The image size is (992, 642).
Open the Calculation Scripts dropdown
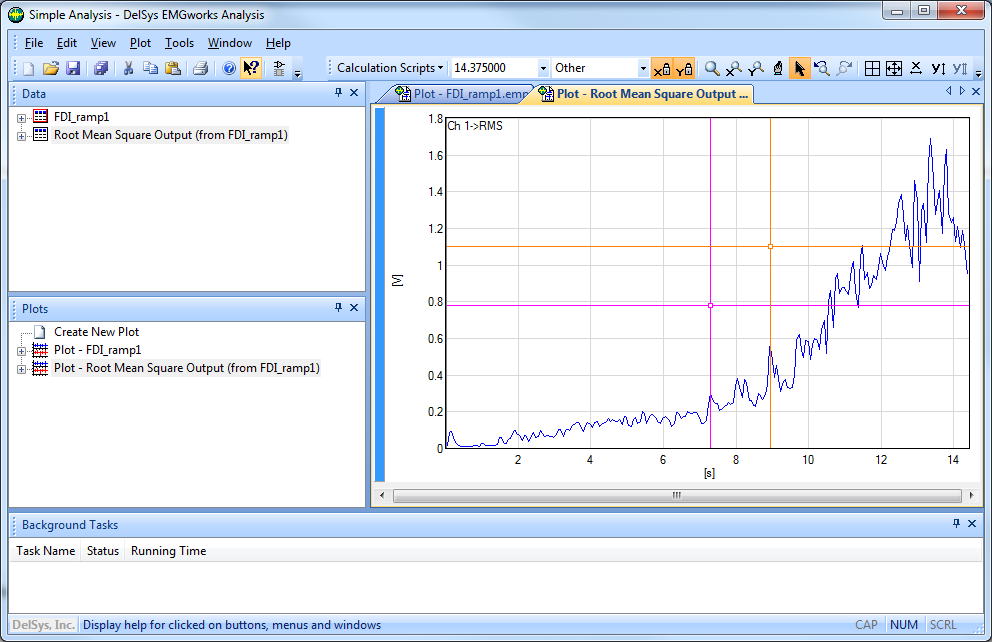pos(390,68)
